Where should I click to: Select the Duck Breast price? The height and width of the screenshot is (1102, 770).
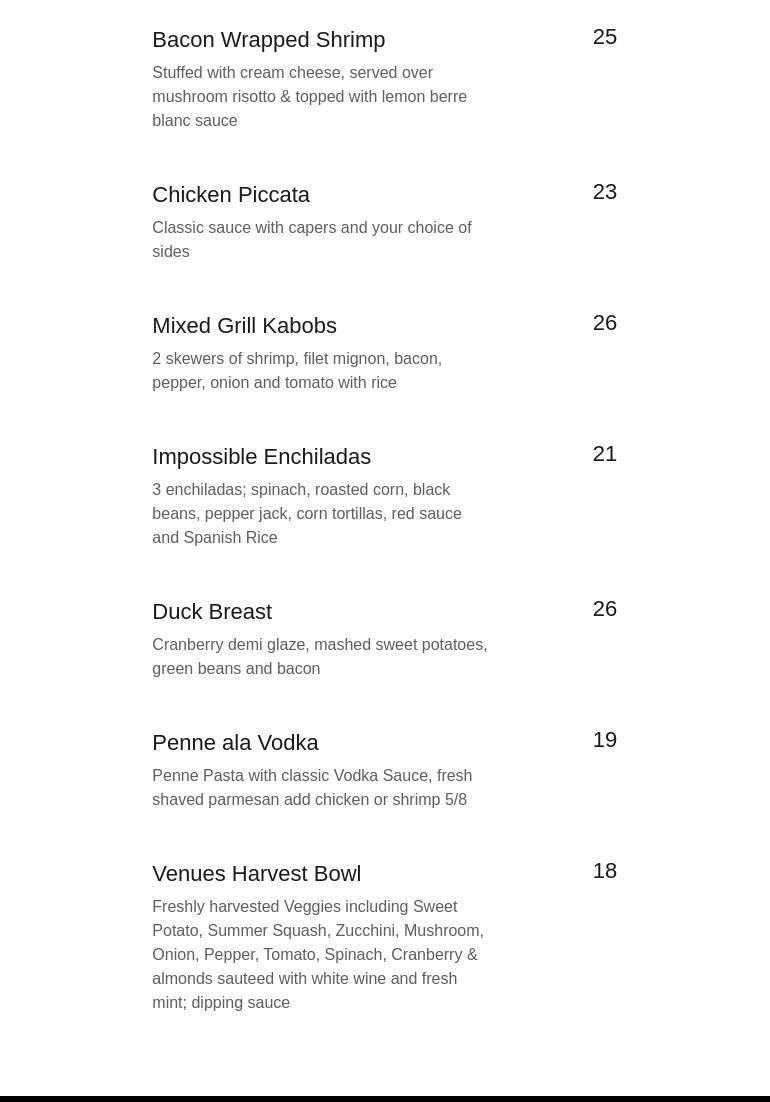click(604, 609)
